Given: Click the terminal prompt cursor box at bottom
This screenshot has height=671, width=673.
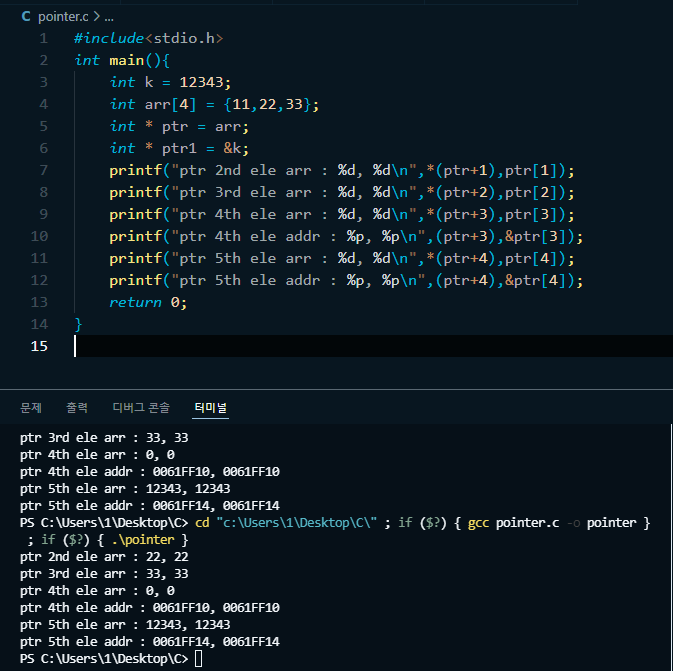Looking at the screenshot, I should tap(198, 659).
